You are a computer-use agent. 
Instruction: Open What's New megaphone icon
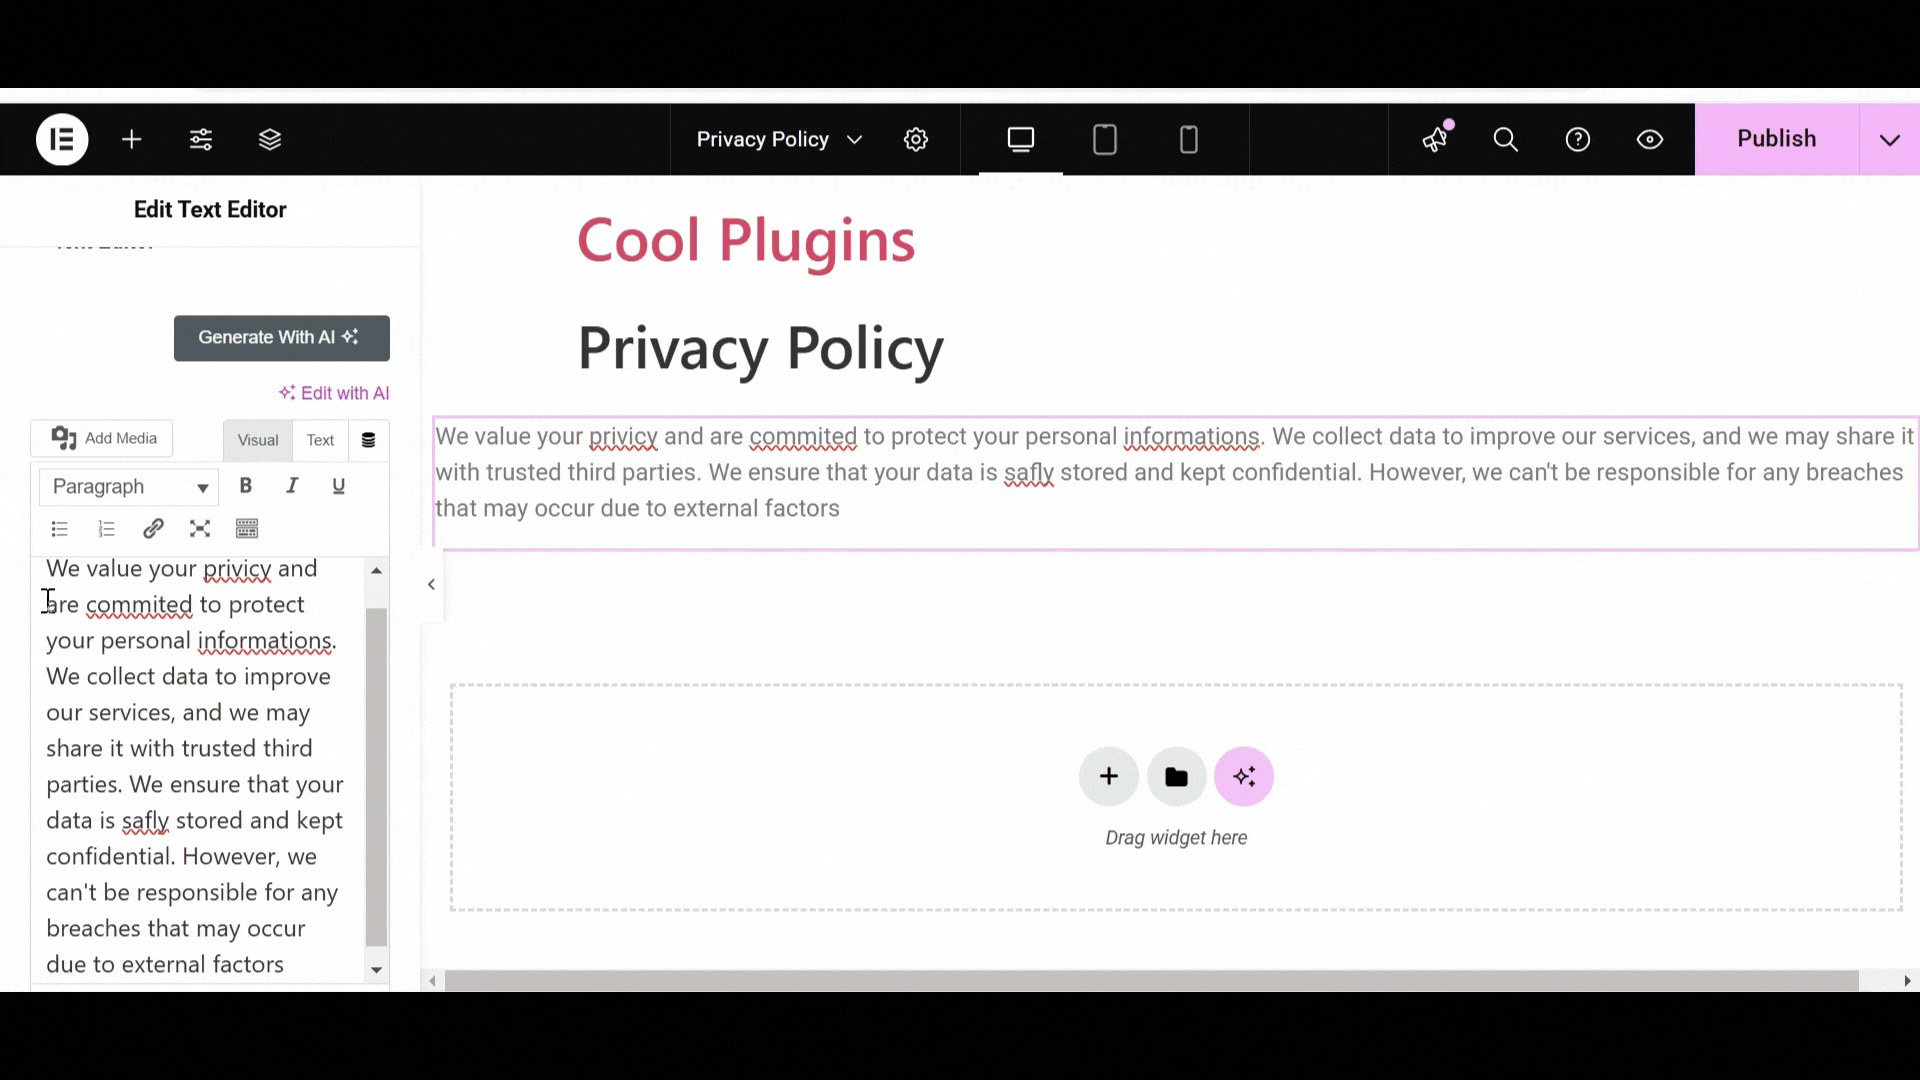[x=1435, y=139]
